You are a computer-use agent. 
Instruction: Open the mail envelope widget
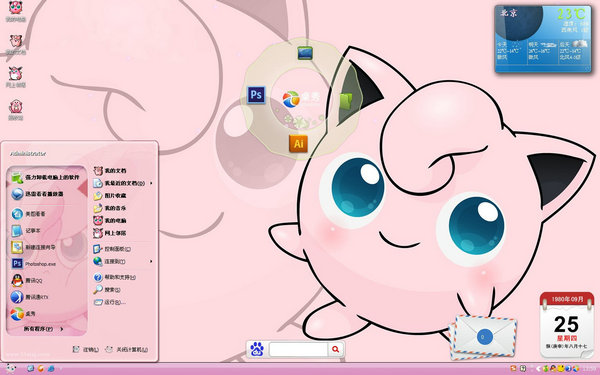click(483, 337)
